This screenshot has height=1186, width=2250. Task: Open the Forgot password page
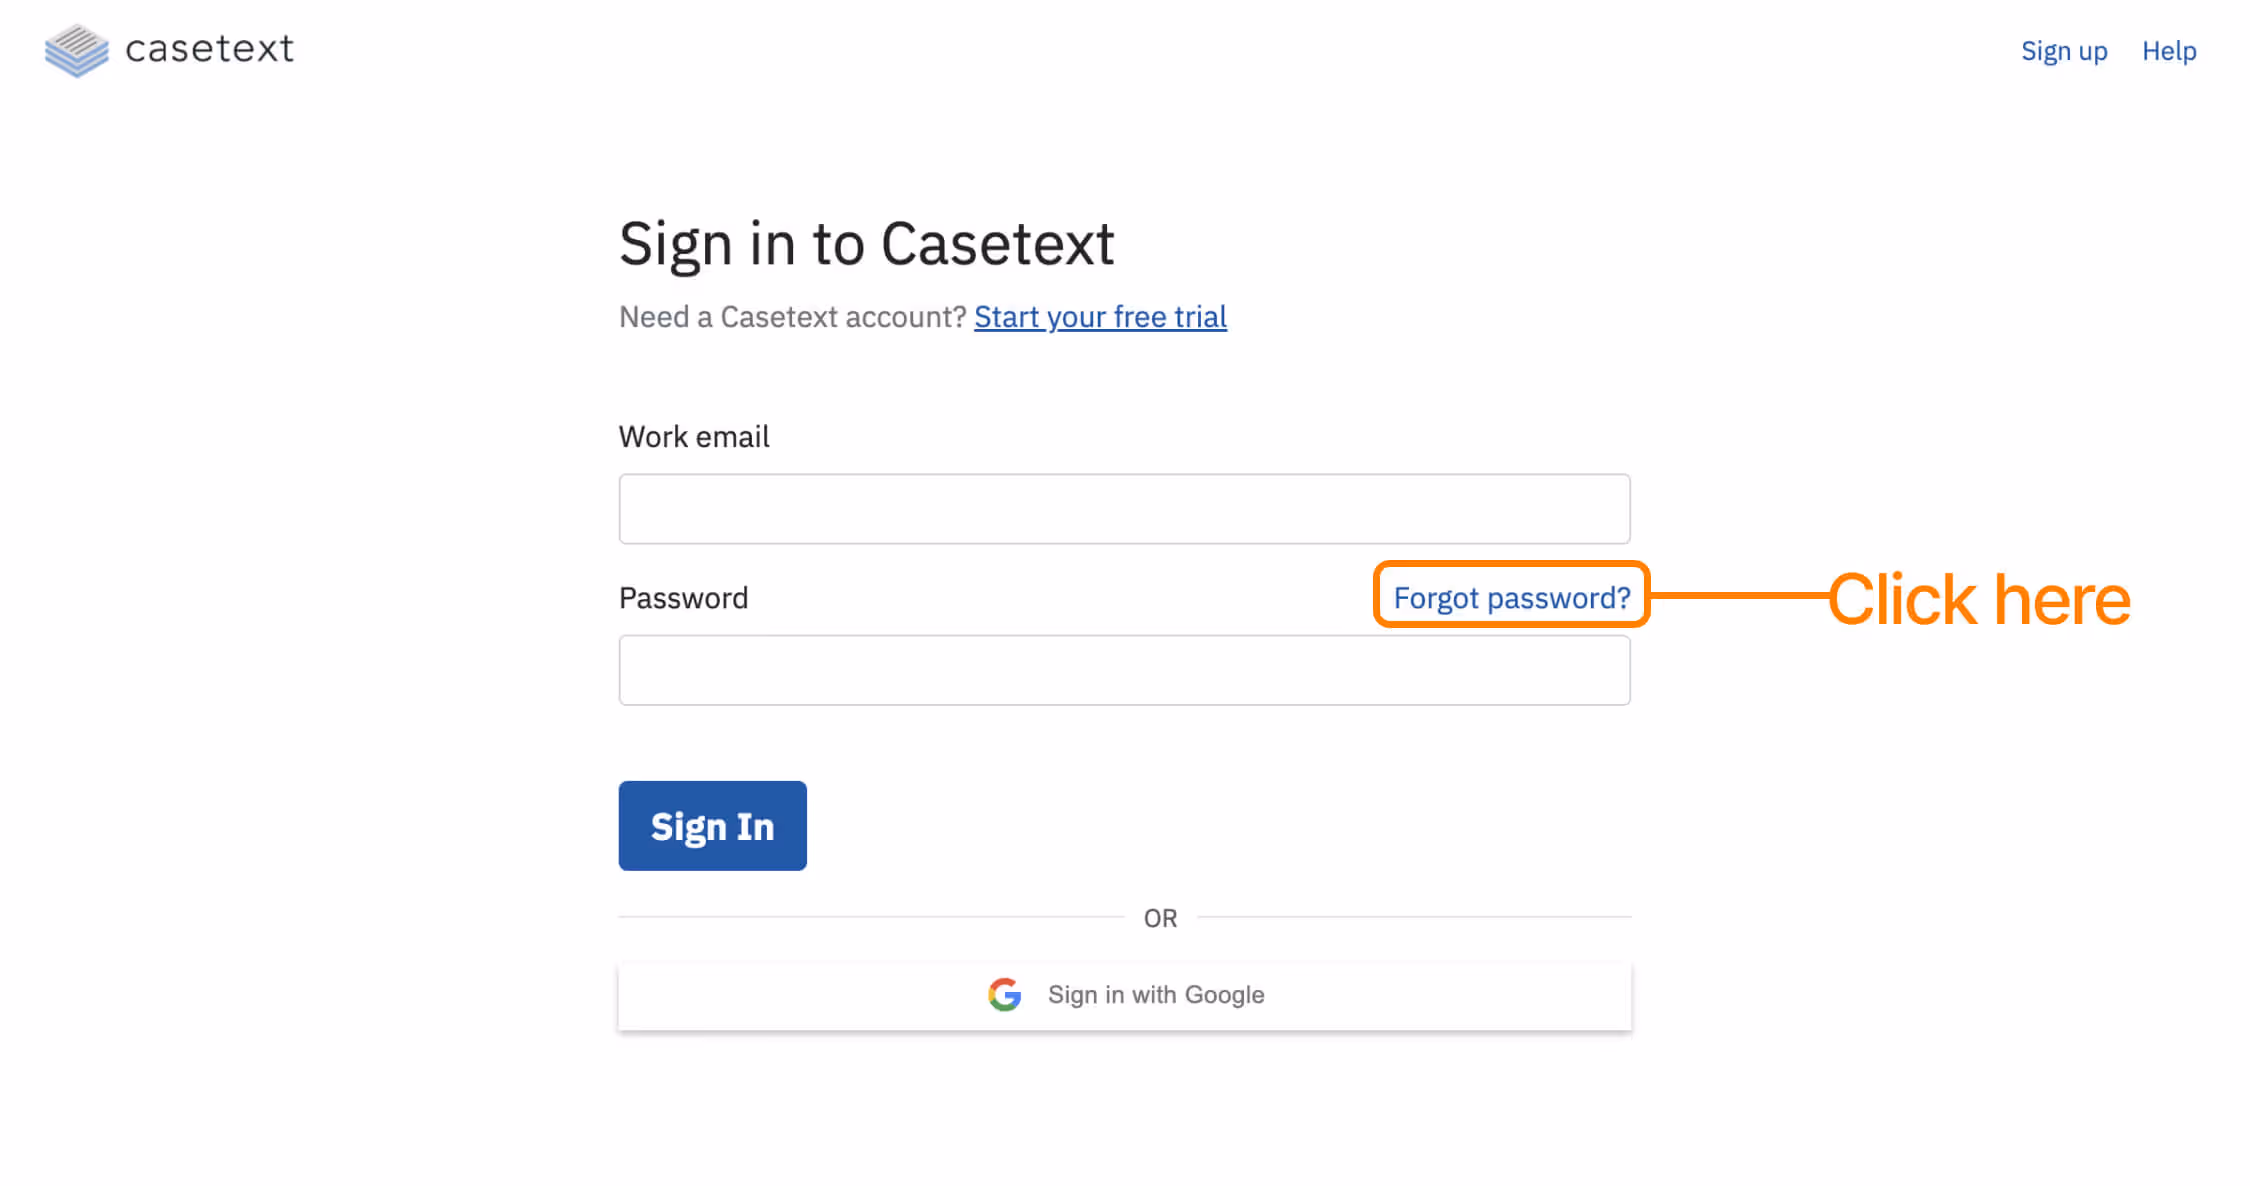click(x=1511, y=596)
